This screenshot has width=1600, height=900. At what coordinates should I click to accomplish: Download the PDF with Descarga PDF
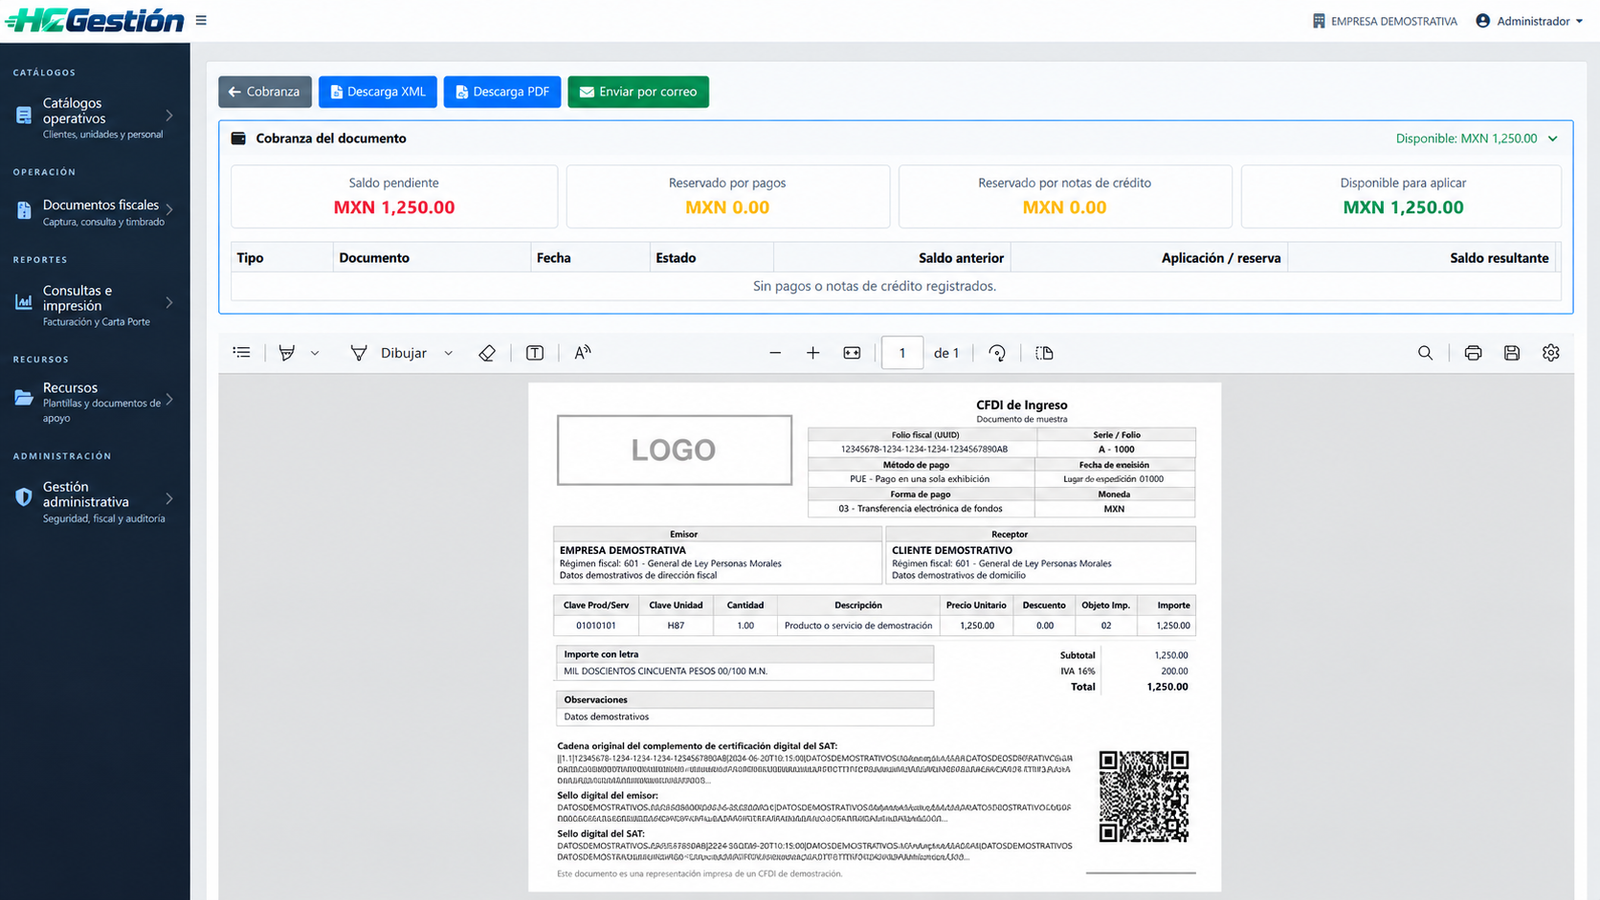click(x=502, y=92)
